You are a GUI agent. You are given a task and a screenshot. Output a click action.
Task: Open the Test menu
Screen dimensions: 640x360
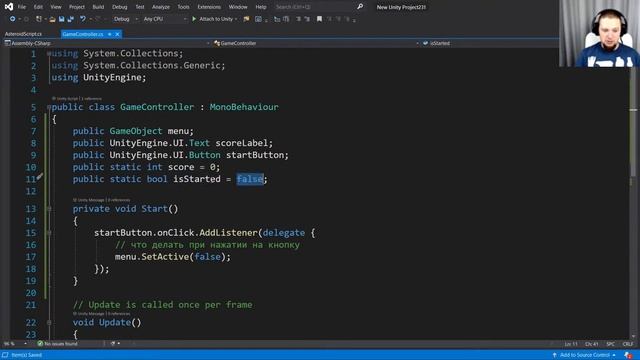tap(140, 7)
